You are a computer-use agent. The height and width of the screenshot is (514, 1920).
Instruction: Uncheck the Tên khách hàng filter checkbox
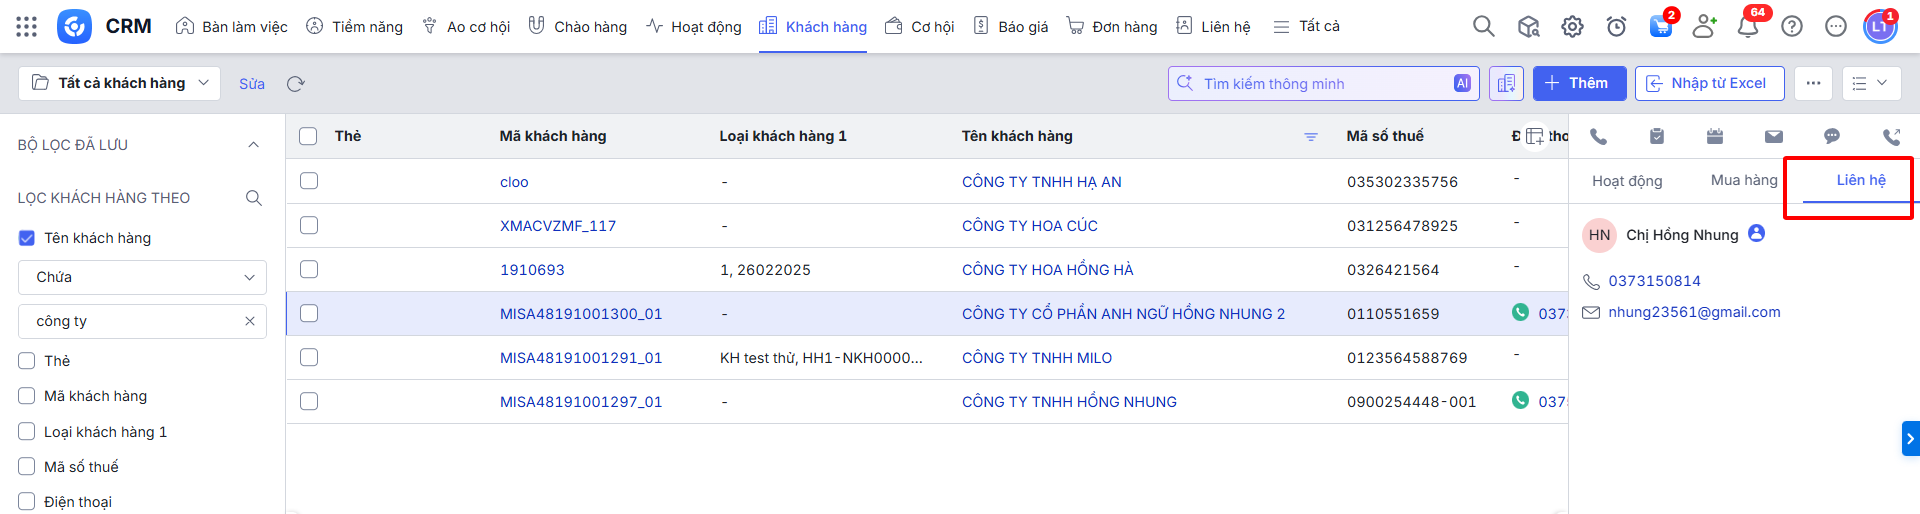point(27,238)
